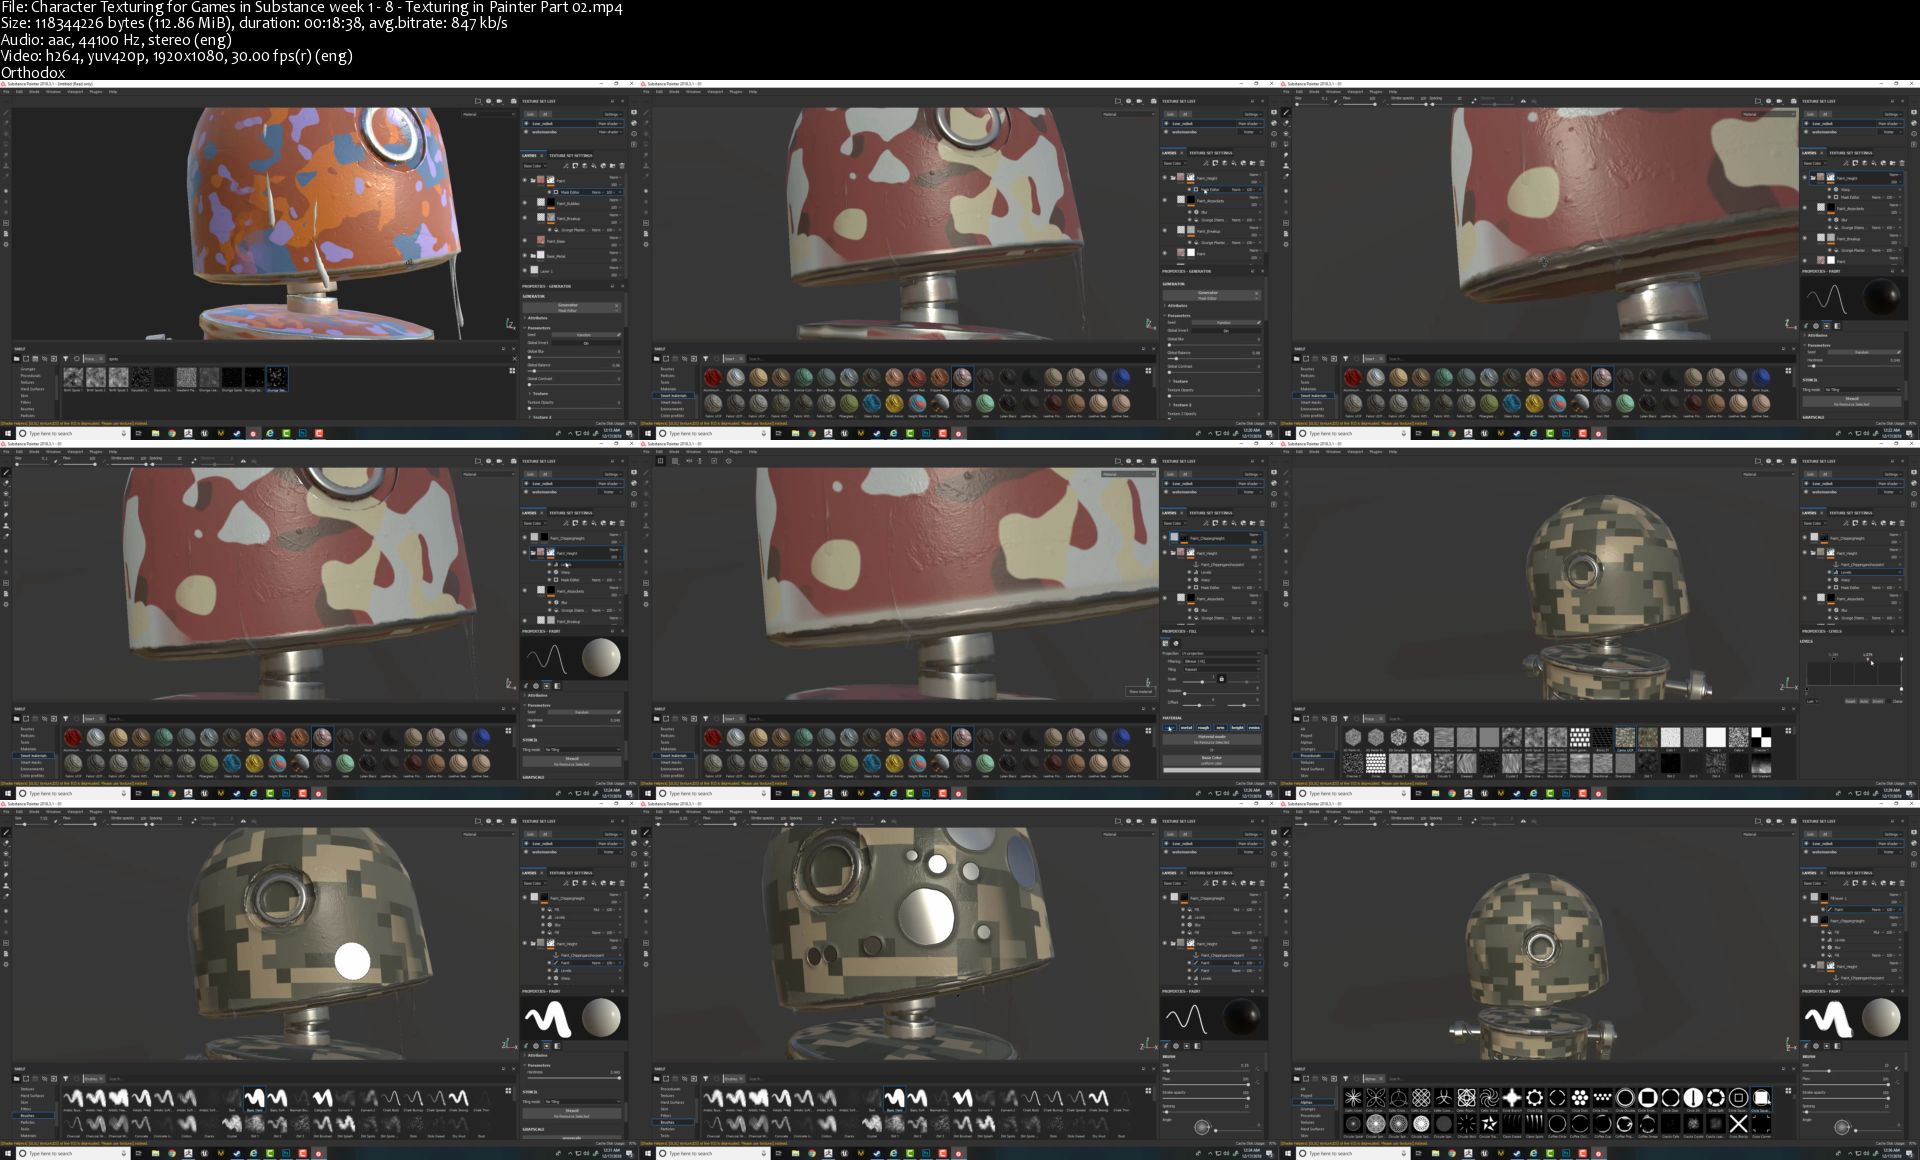Alphas shelf frame: click the symmetry icon in top bar
The height and width of the screenshot is (1160, 1920).
[1523, 821]
